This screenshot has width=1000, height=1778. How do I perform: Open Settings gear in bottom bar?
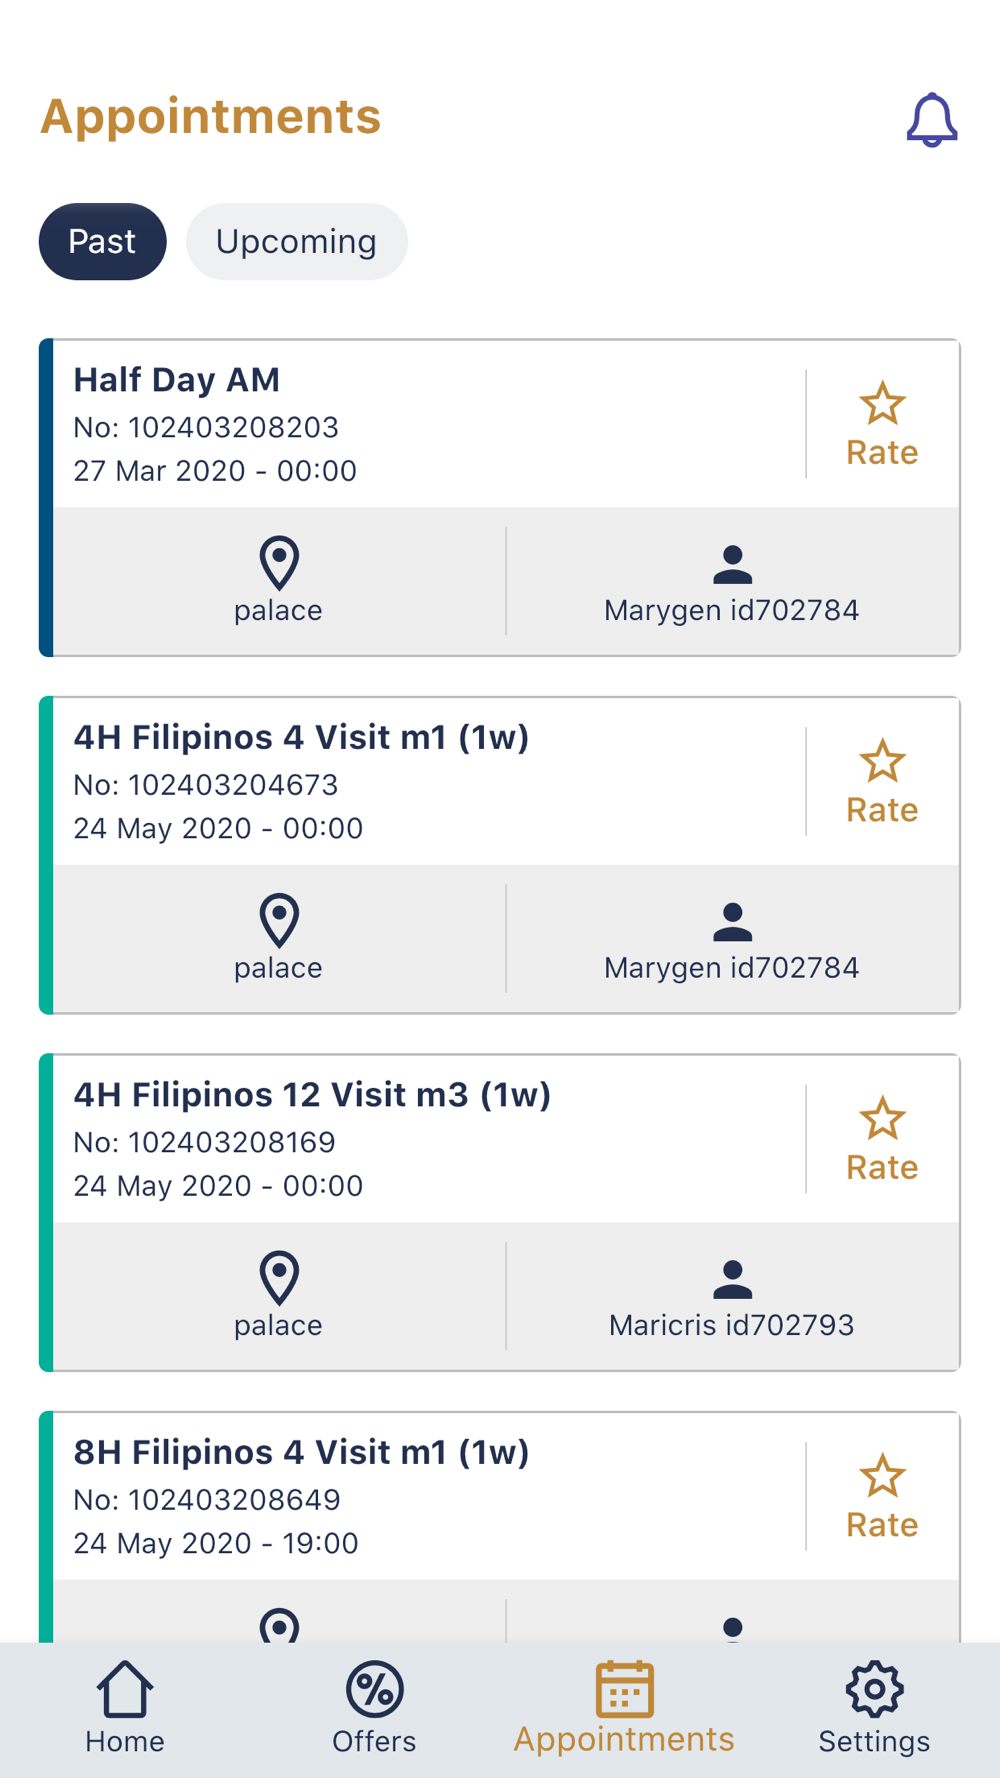874,1690
